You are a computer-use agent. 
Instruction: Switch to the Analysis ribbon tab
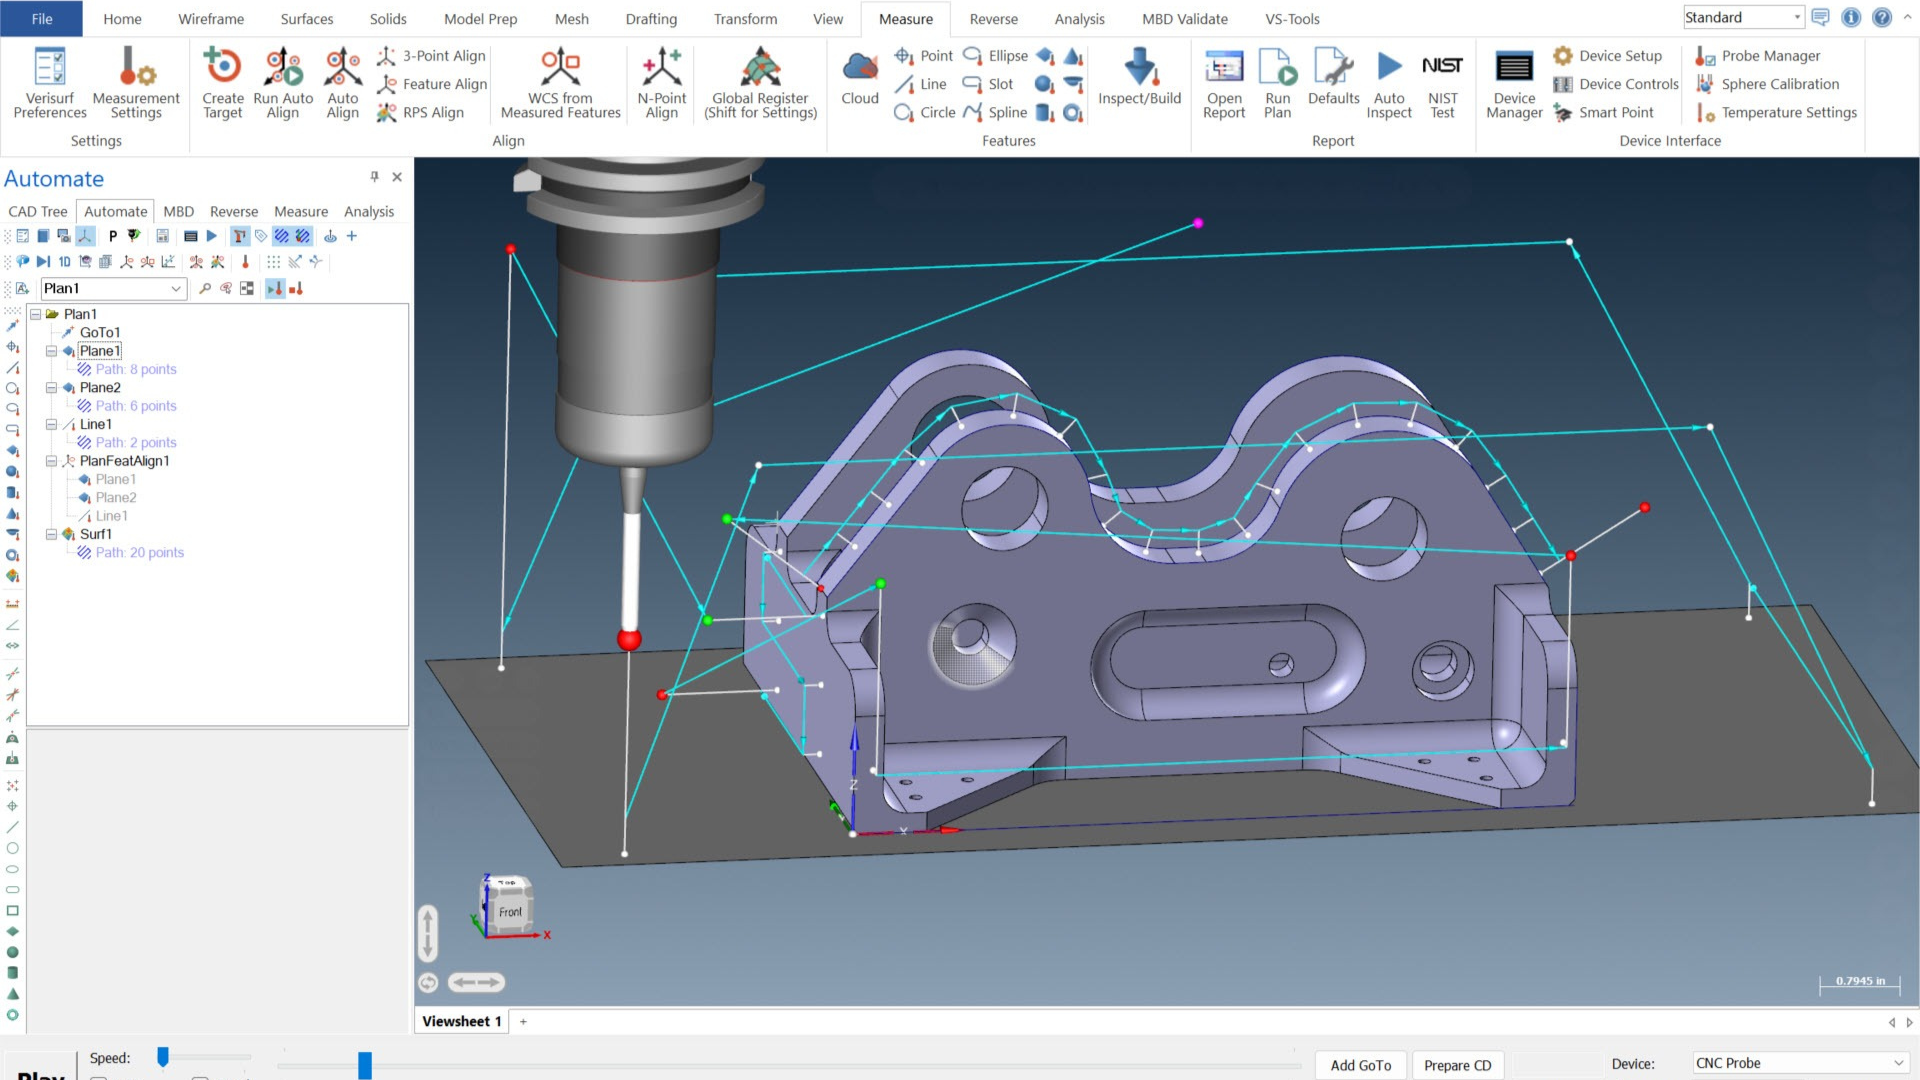pyautogui.click(x=1079, y=19)
